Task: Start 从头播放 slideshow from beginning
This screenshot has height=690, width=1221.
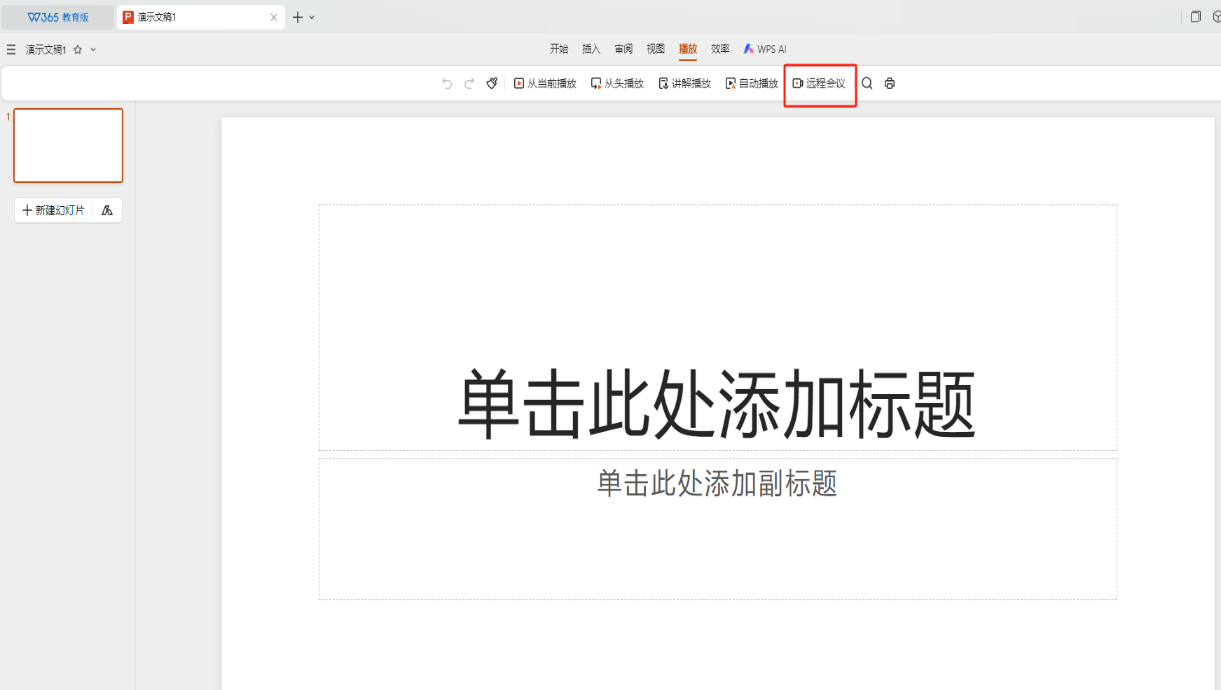Action: [617, 84]
